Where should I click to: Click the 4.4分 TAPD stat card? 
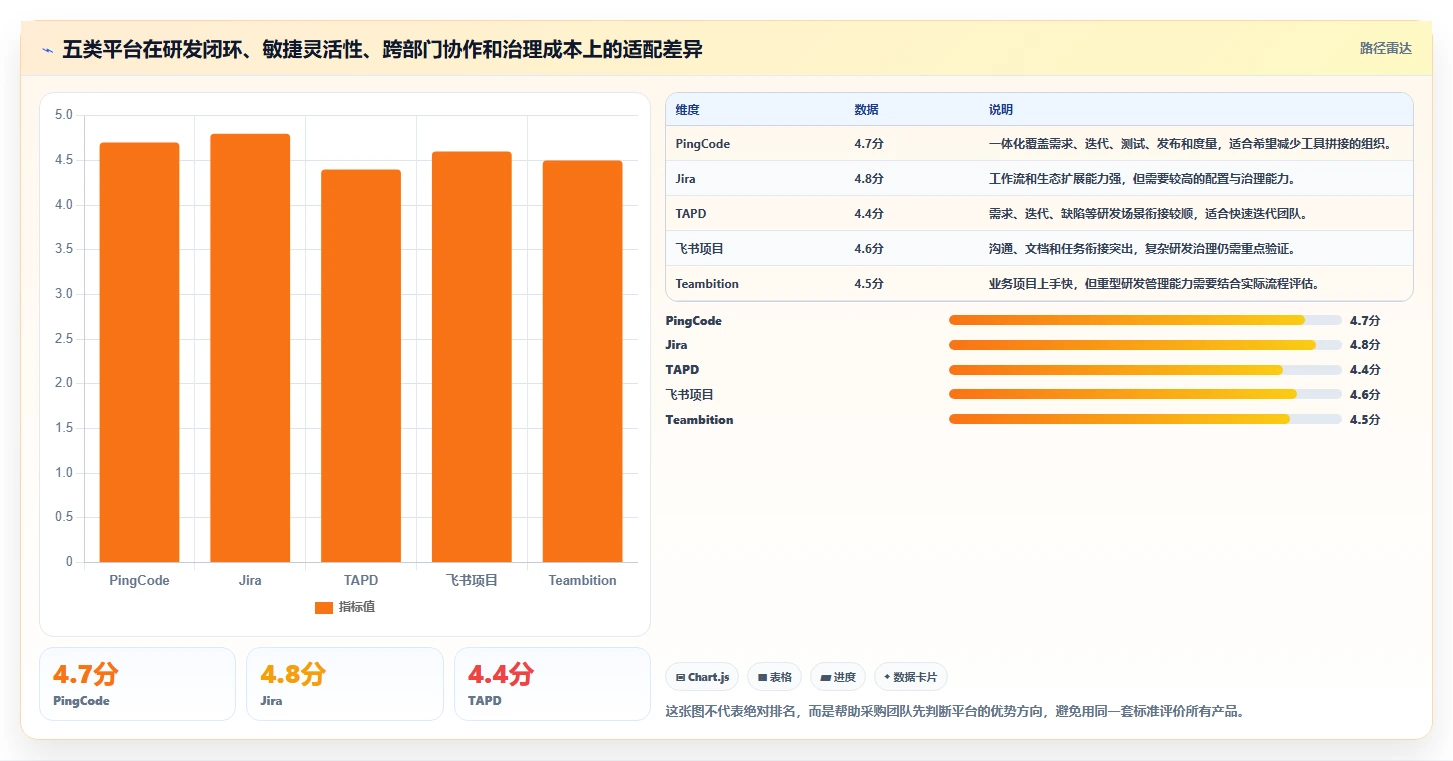(x=552, y=684)
